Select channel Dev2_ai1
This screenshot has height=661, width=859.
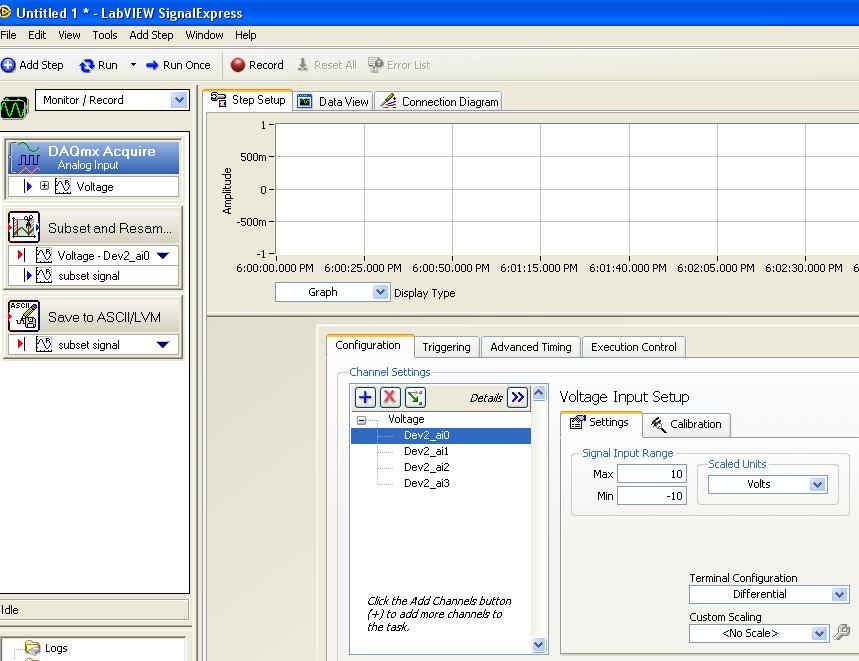[426, 451]
